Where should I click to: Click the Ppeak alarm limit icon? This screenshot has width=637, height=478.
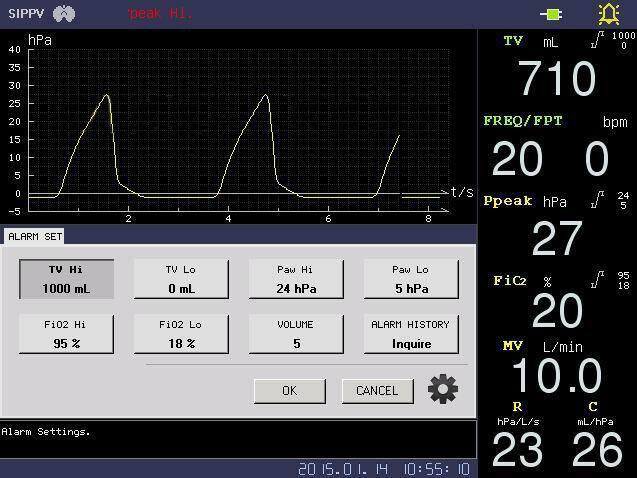coord(597,201)
